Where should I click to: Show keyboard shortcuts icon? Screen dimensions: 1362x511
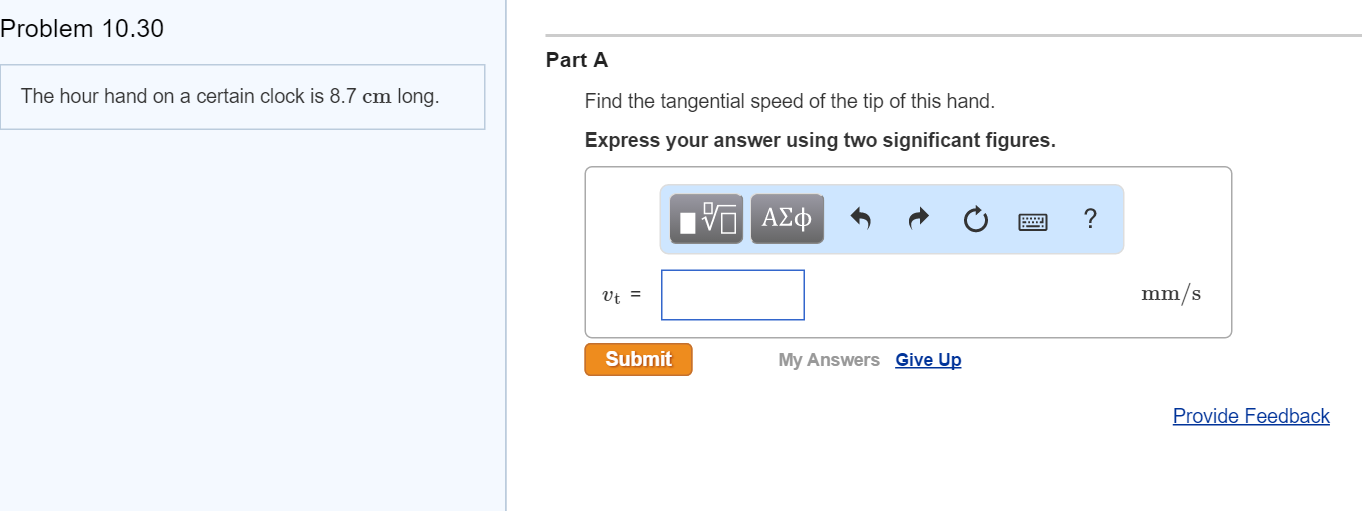click(1033, 221)
